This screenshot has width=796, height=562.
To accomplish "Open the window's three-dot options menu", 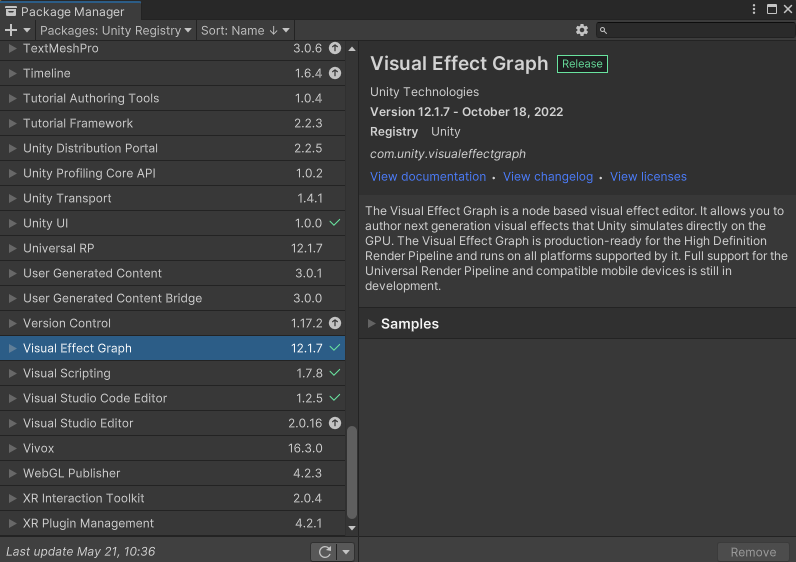I will pyautogui.click(x=754, y=9).
